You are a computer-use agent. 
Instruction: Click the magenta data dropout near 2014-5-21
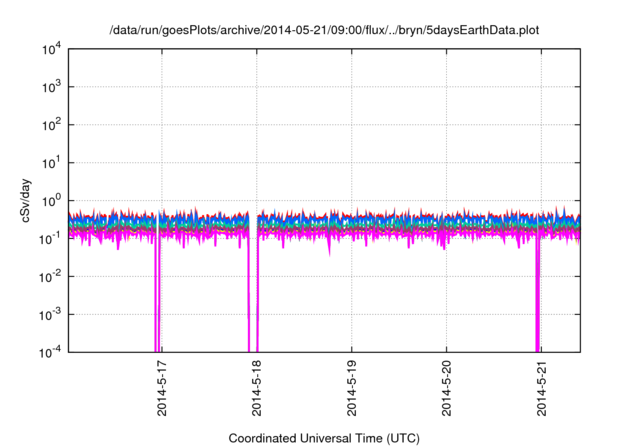click(538, 294)
